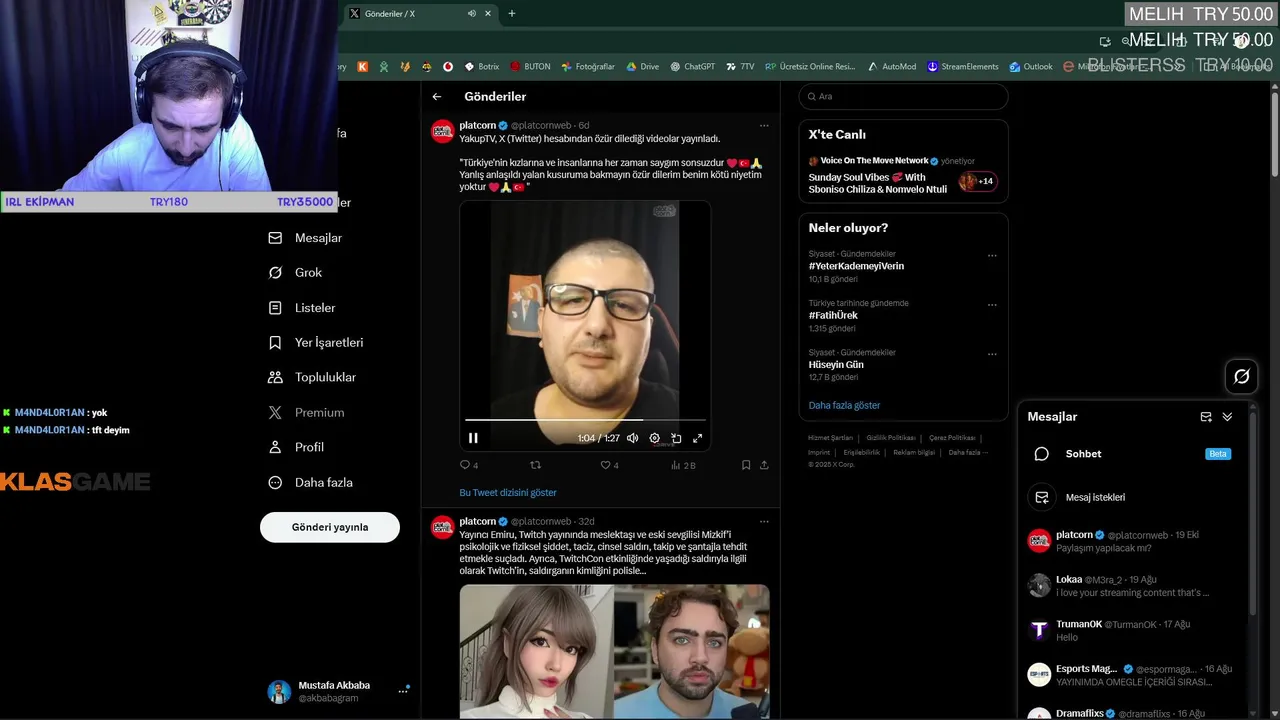The image size is (1280, 720).
Task: Open Lokaa conversation in messages
Action: pos(1133,585)
